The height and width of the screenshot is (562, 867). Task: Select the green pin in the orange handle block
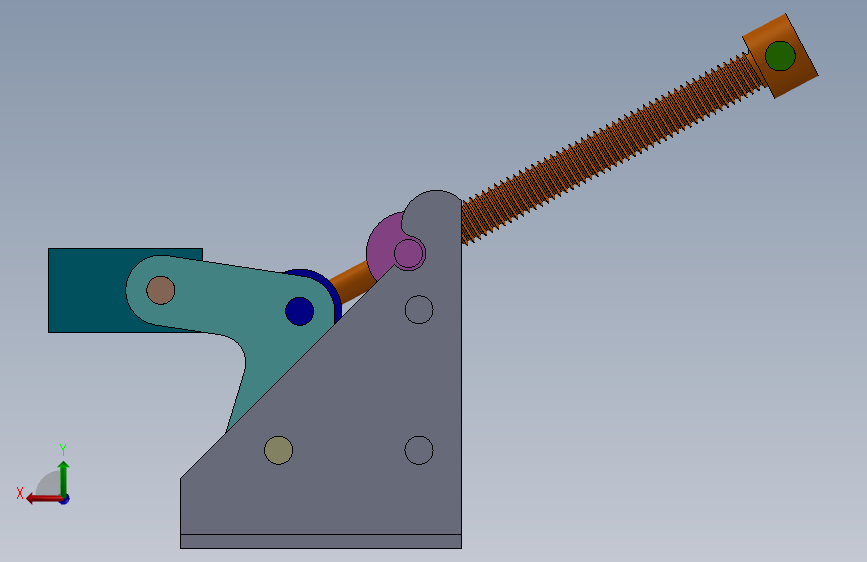[780, 56]
